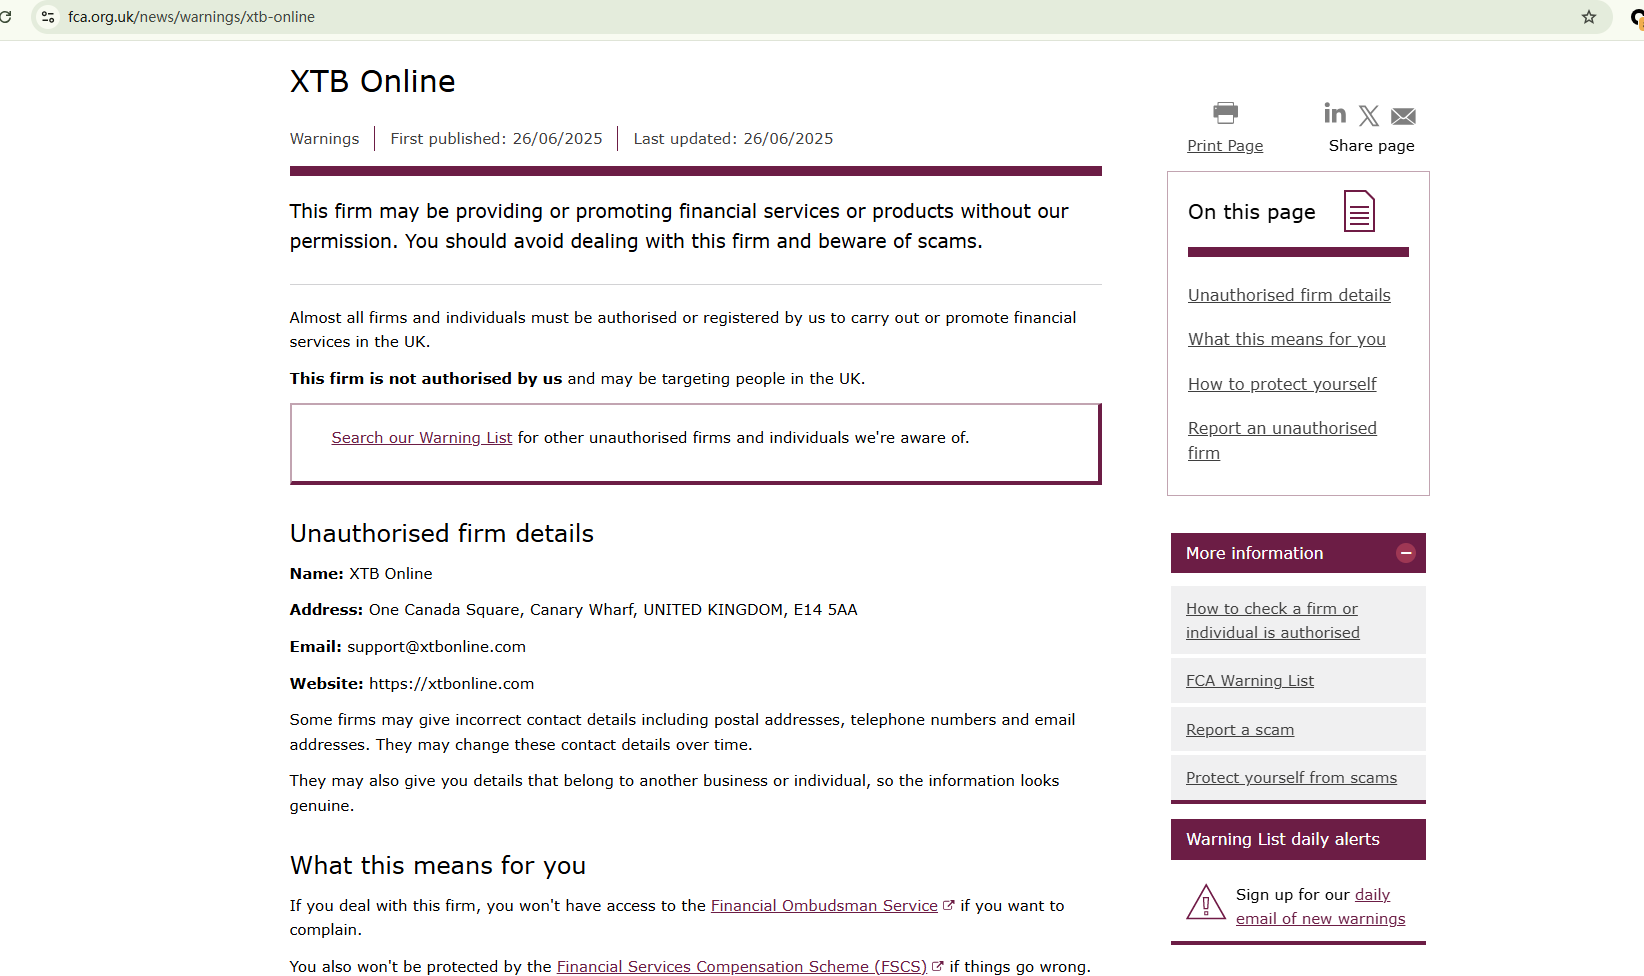
Task: Go to How to protect yourself section
Action: 1282,384
